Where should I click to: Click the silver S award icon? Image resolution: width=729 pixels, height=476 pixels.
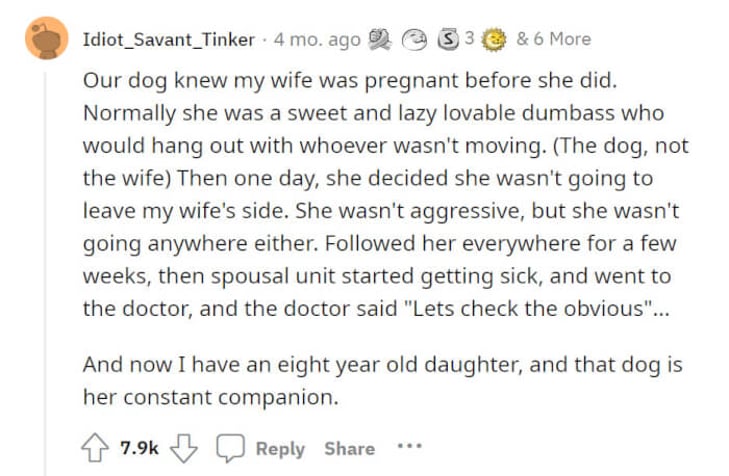(x=448, y=40)
